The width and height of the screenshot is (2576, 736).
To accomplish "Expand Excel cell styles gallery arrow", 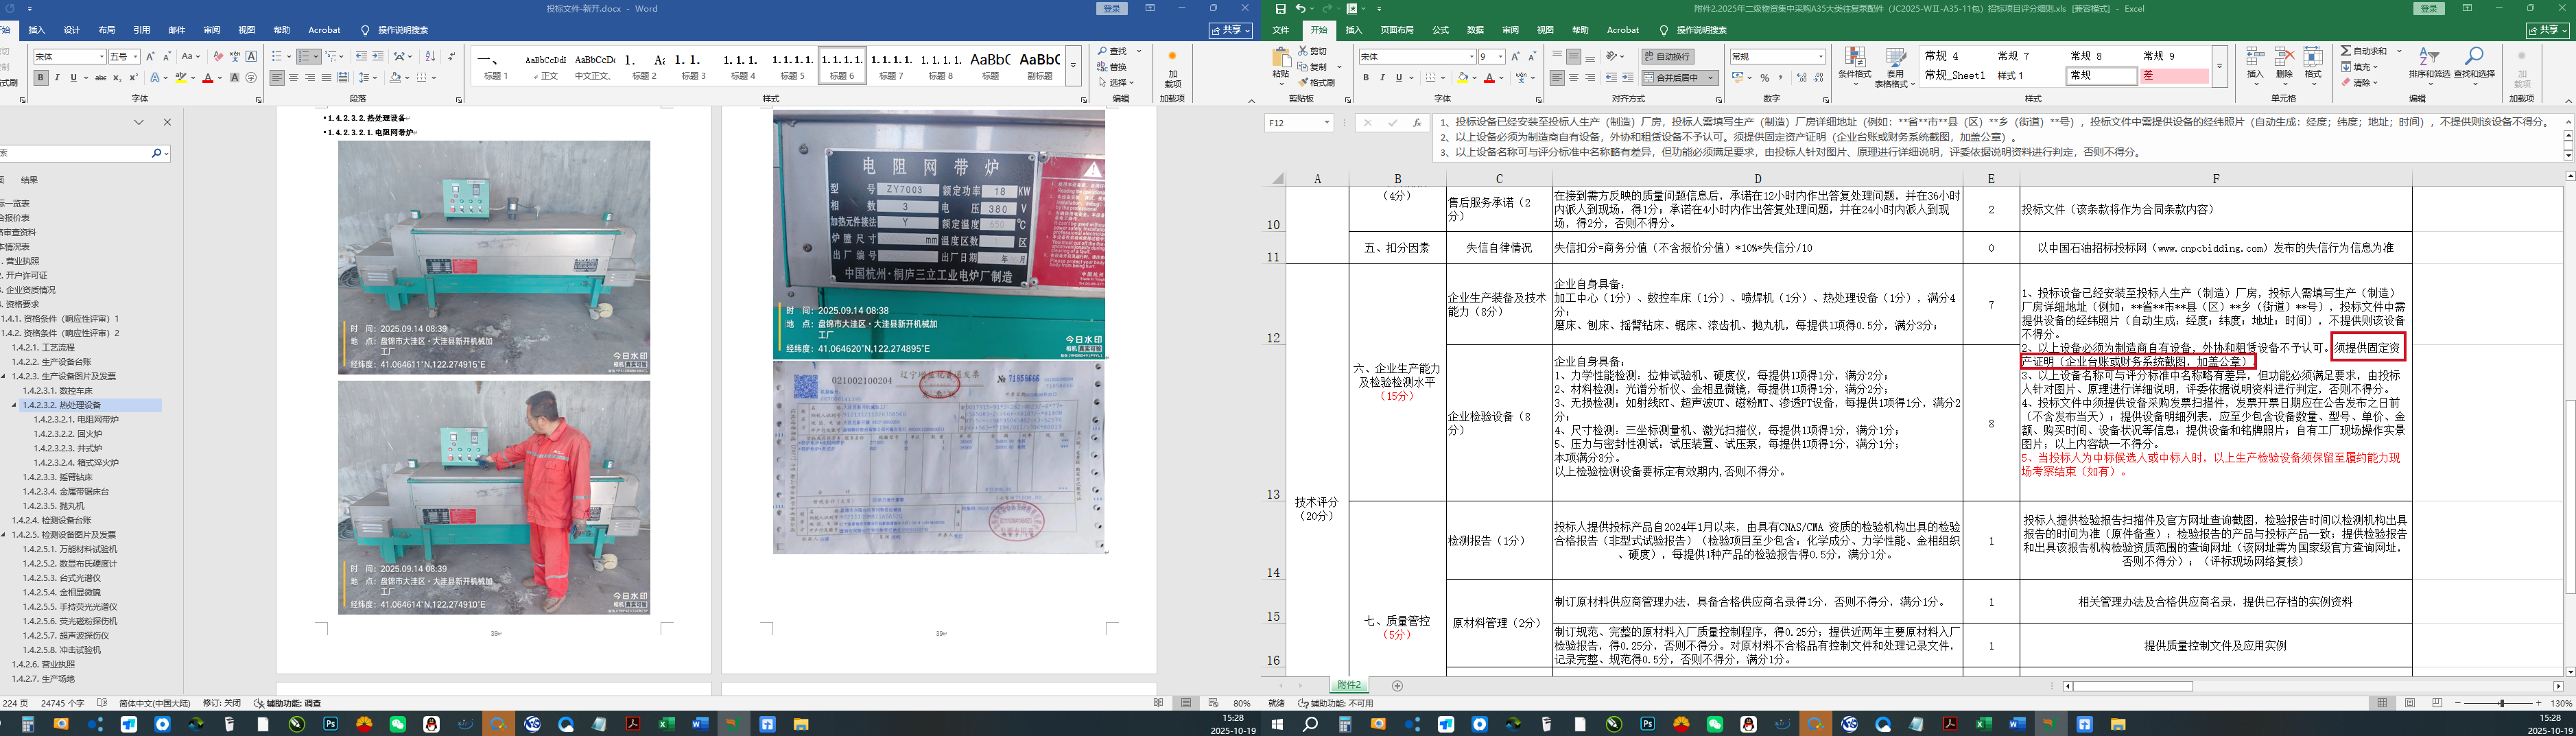I will pos(2219,66).
